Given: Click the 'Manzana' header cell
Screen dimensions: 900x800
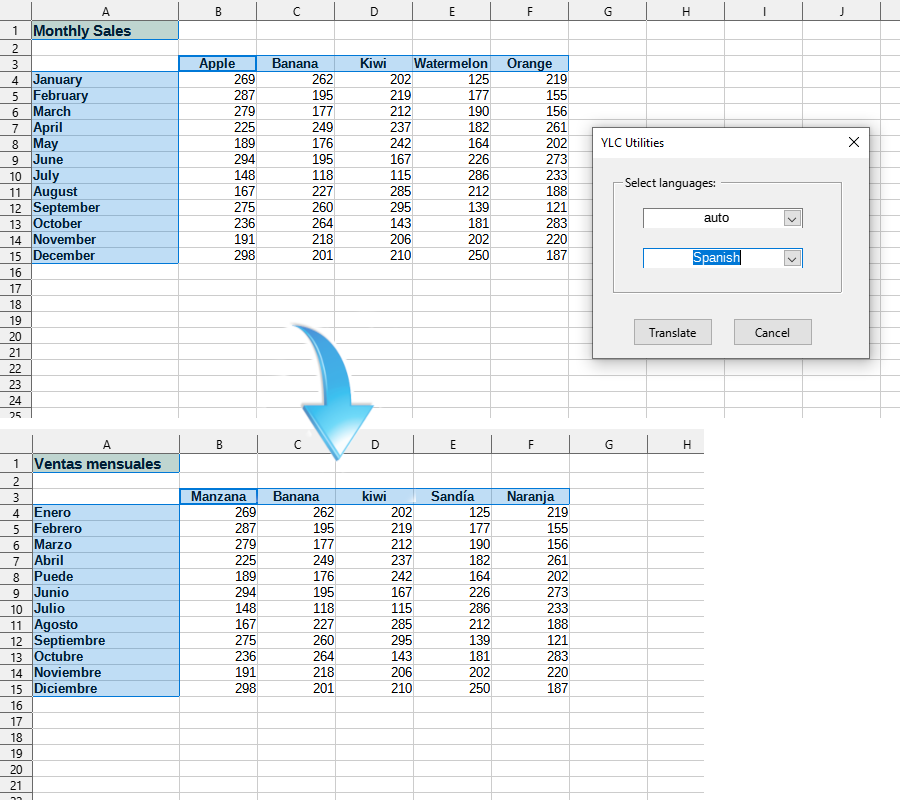Looking at the screenshot, I should point(218,497).
